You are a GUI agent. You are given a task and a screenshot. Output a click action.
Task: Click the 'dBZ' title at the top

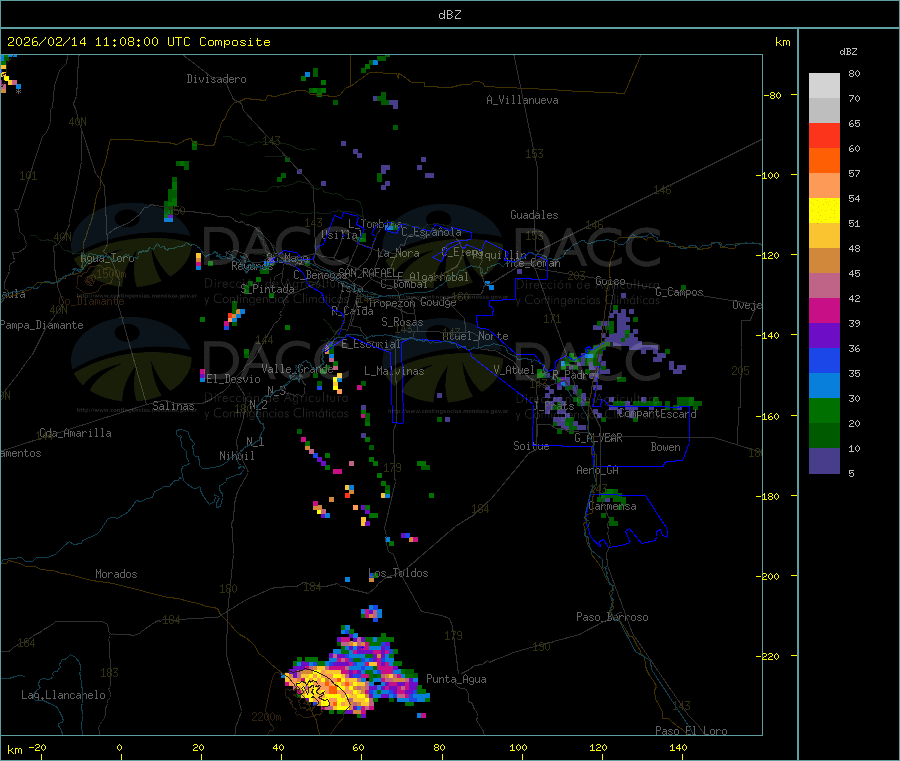coord(449,14)
